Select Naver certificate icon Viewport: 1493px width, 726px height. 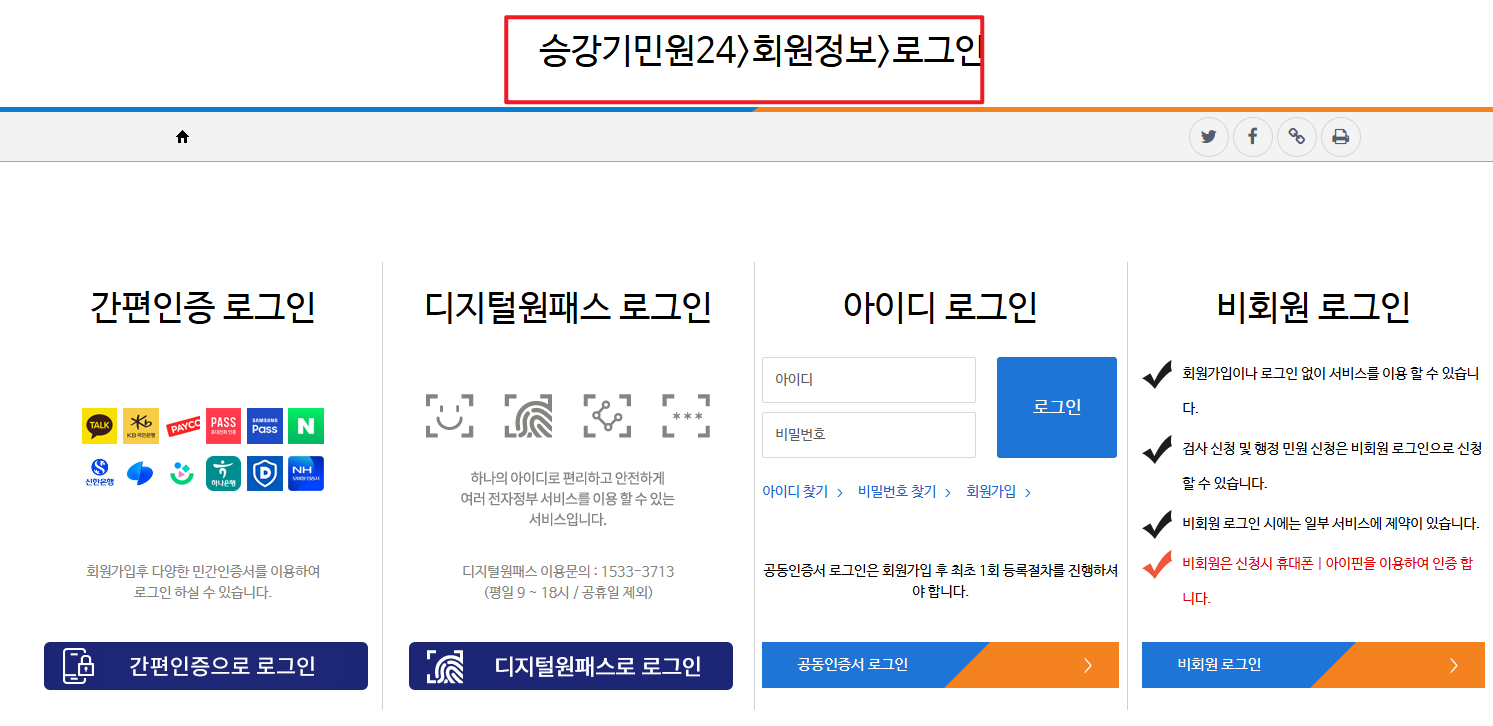pyautogui.click(x=306, y=426)
